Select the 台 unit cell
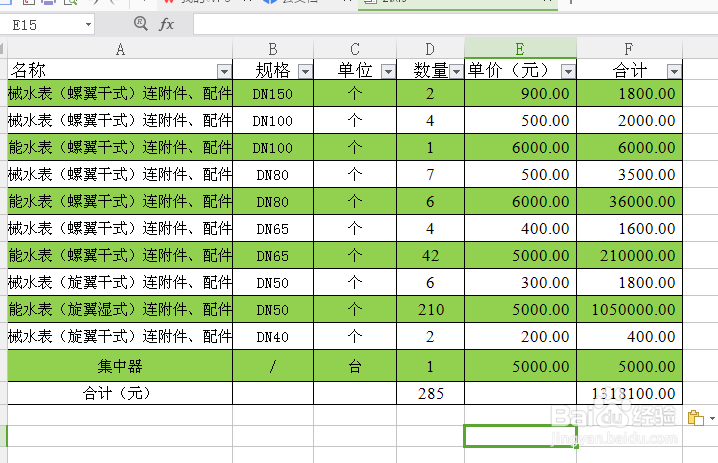 tap(355, 366)
